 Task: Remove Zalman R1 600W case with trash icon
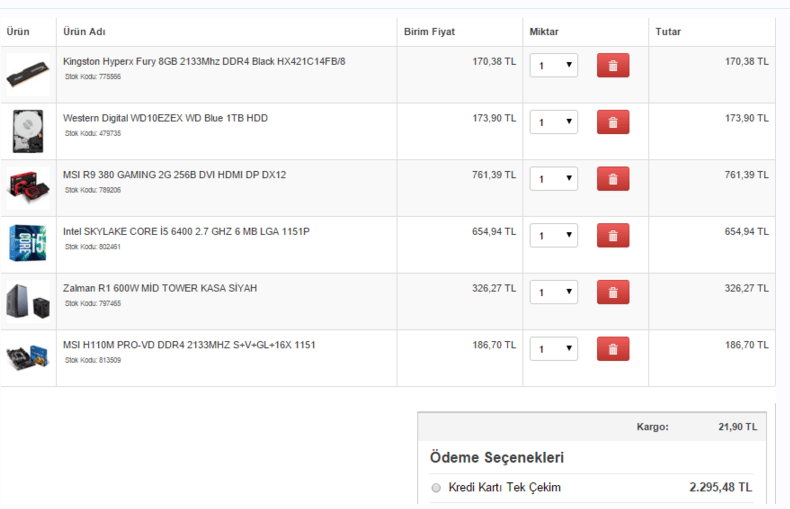(x=613, y=292)
